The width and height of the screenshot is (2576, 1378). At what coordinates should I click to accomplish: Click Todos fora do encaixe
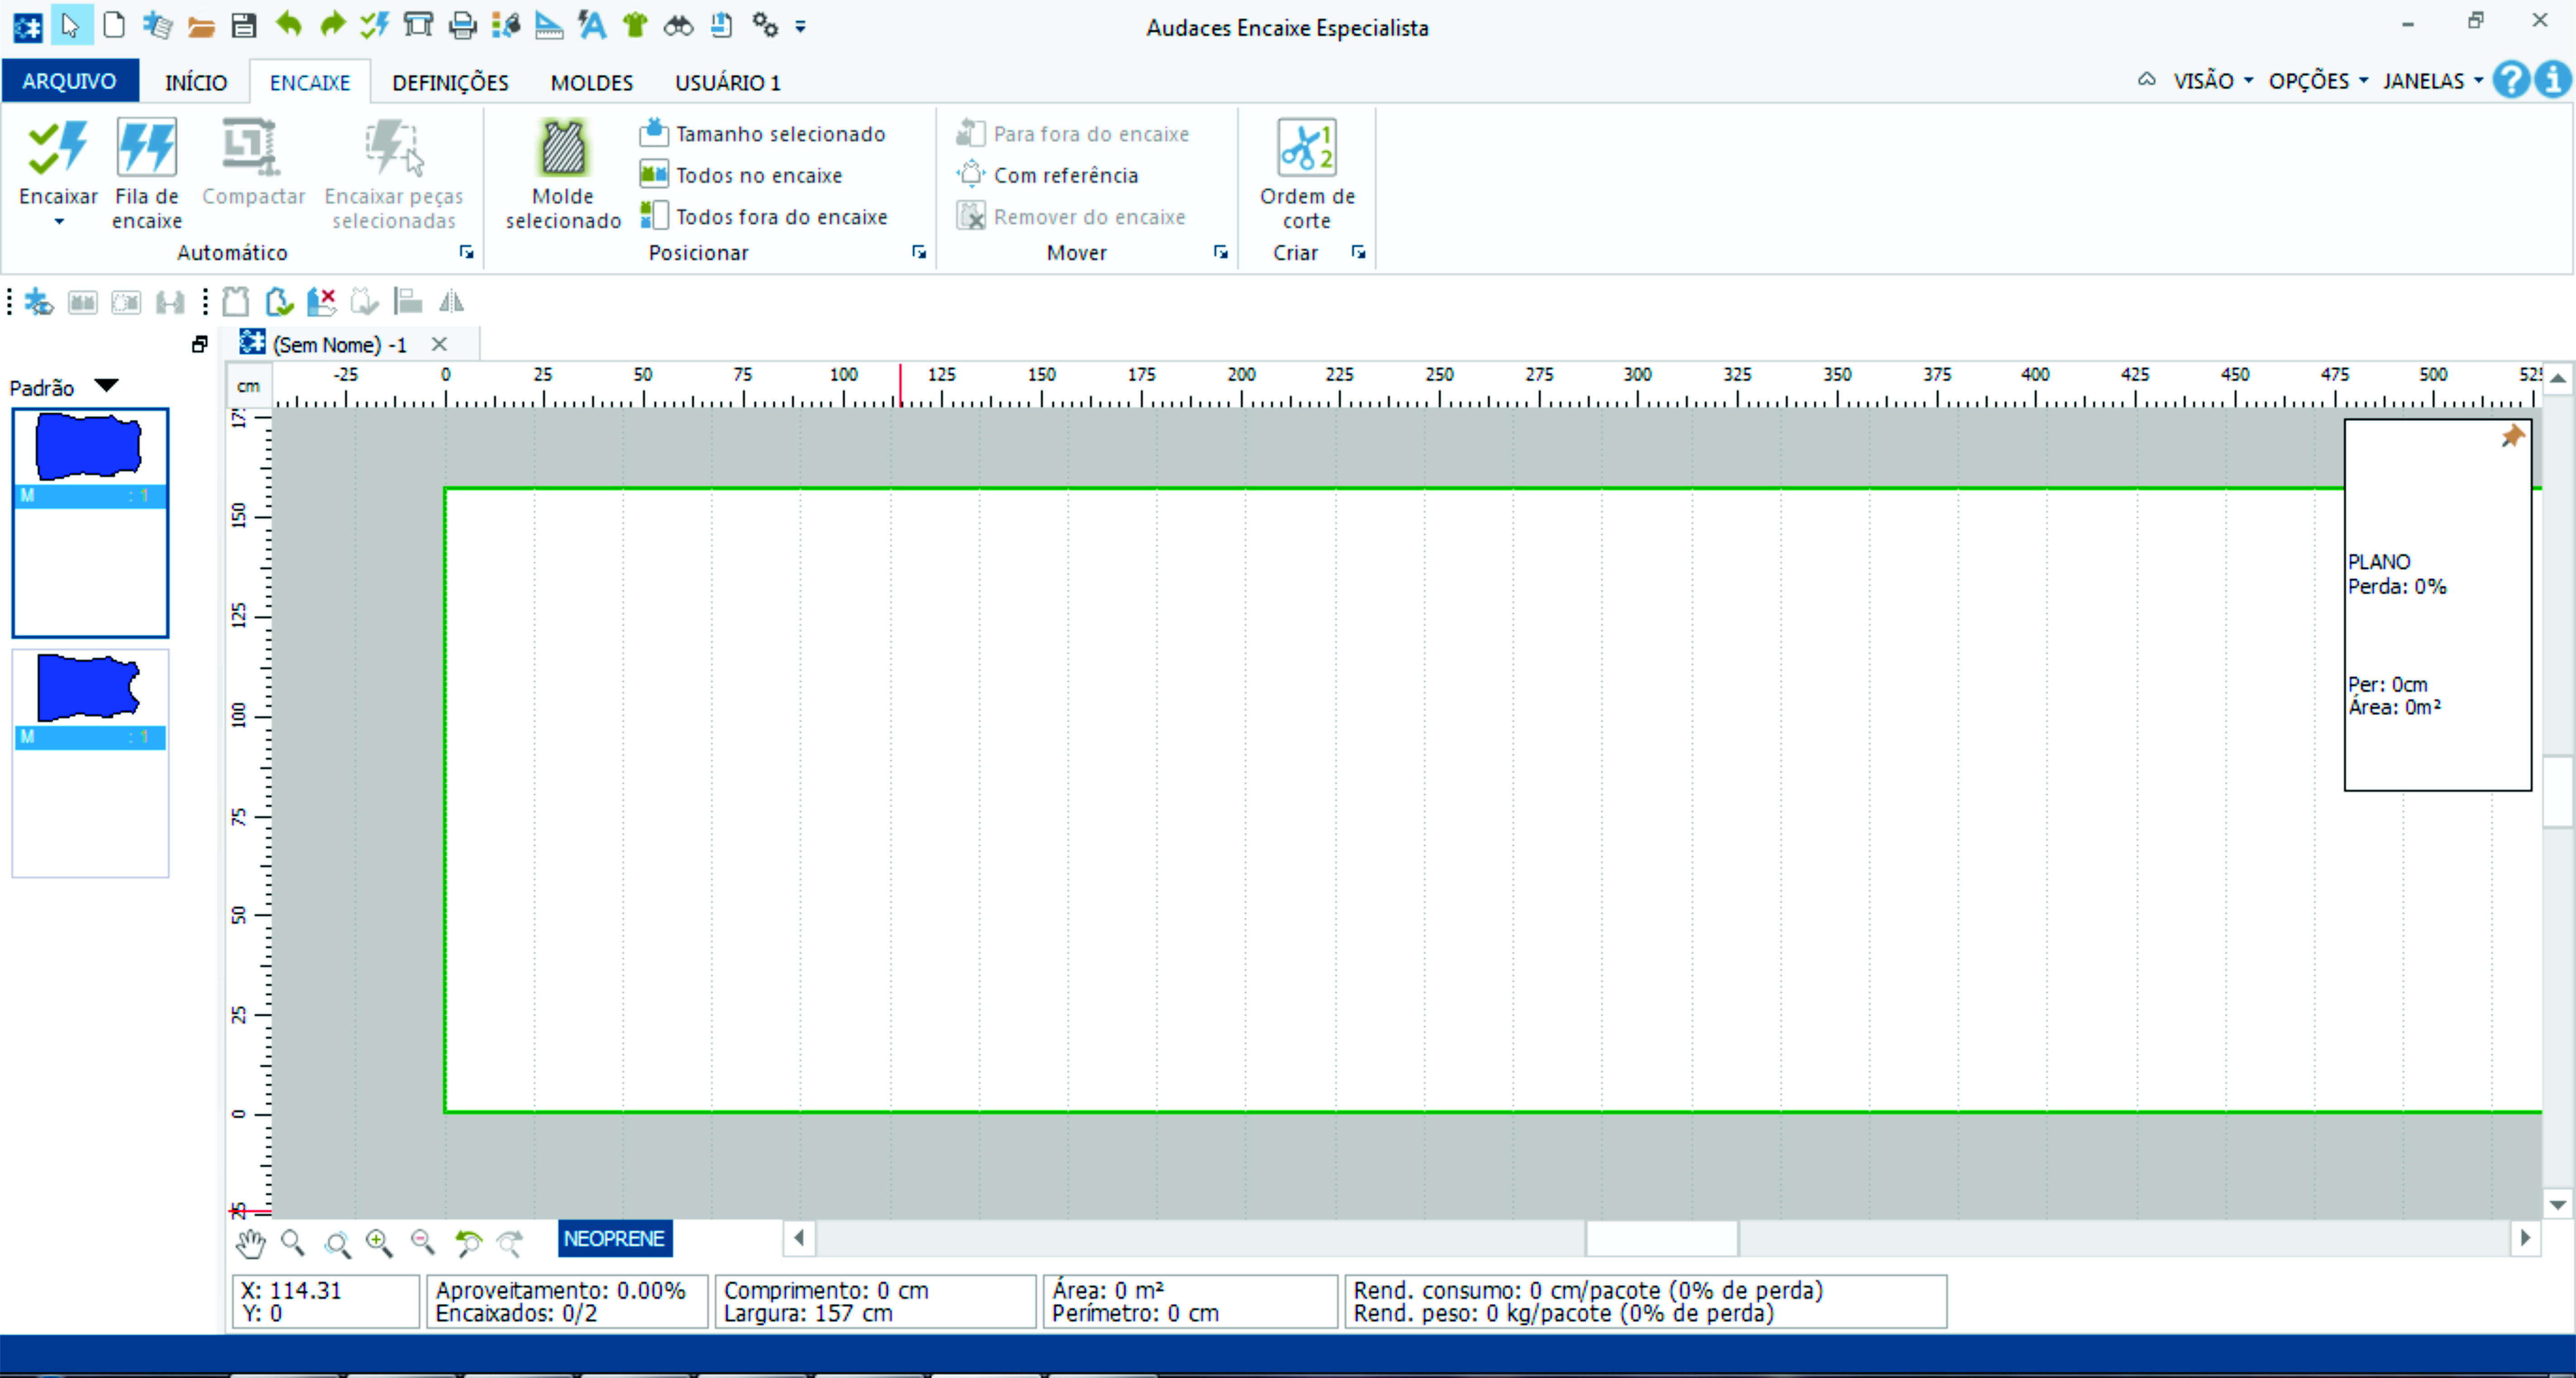point(764,216)
